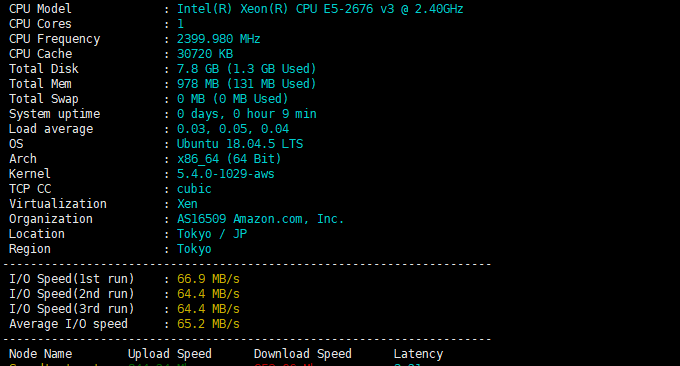Select load average '0.03, 0.05, 0.04'
Screen dimensions: 680x366
click(x=233, y=129)
